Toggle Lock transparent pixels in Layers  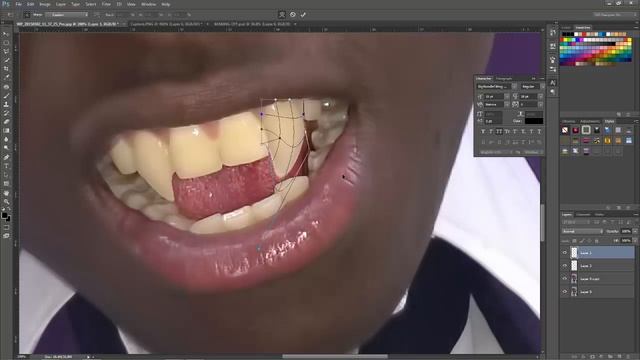pos(574,241)
